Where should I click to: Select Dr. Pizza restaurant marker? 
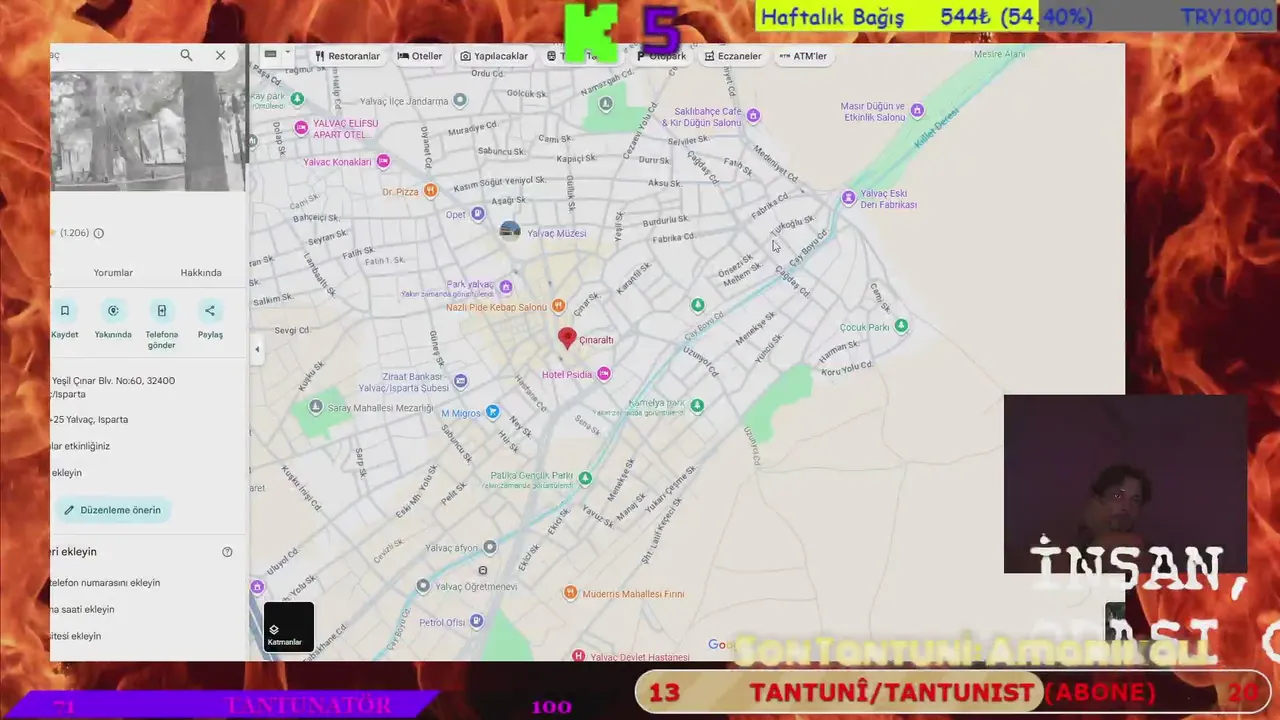click(431, 190)
